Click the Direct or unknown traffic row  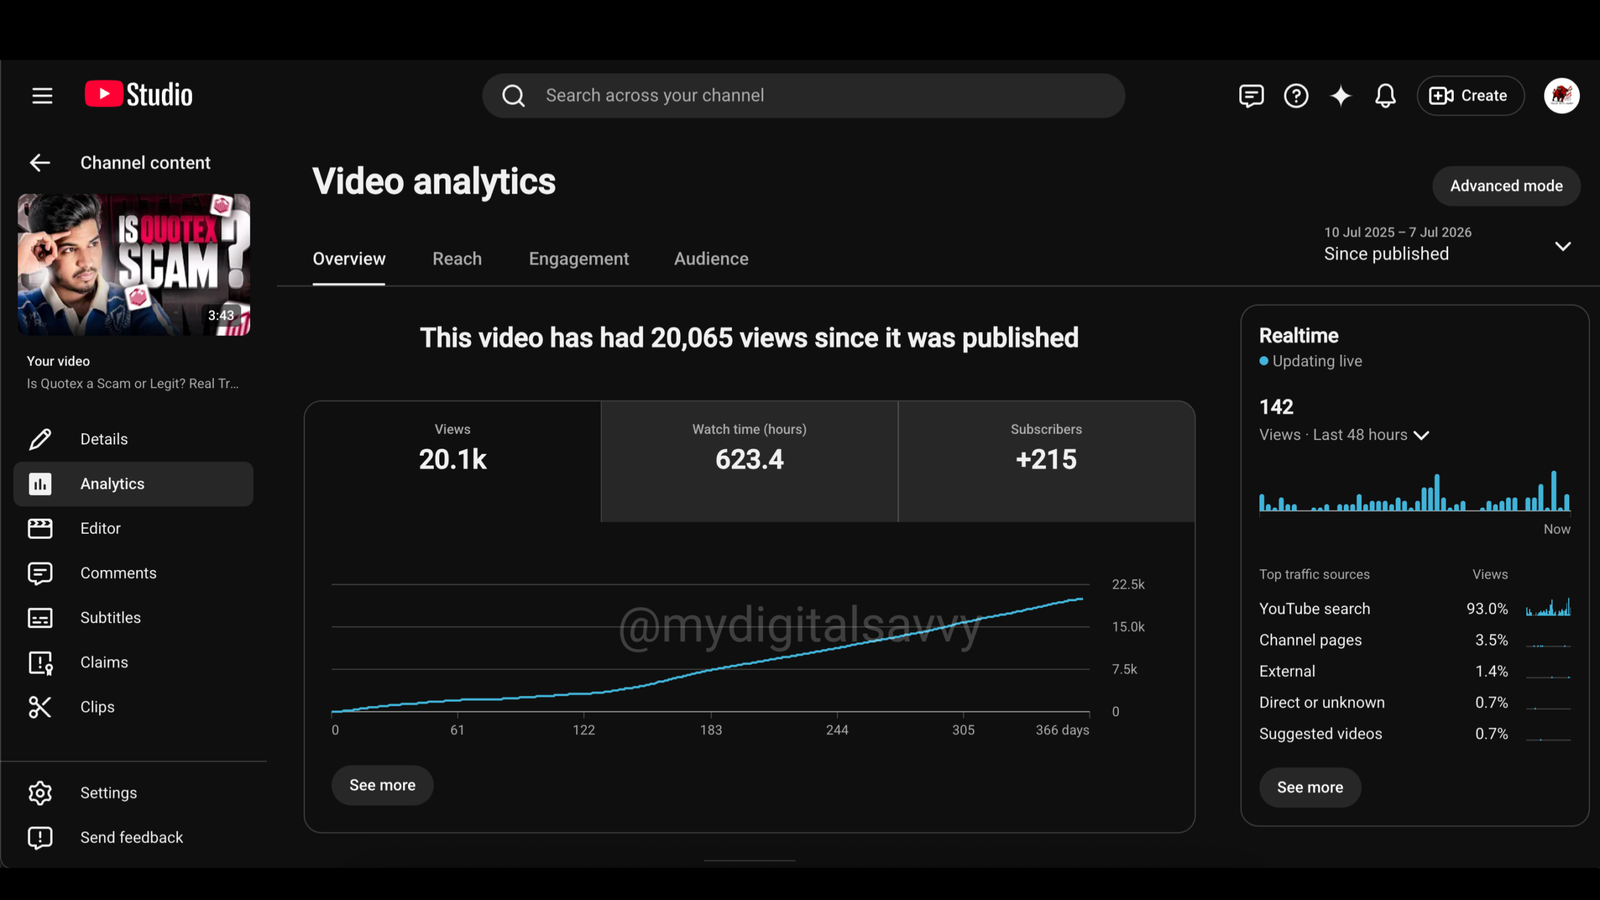coord(1415,702)
